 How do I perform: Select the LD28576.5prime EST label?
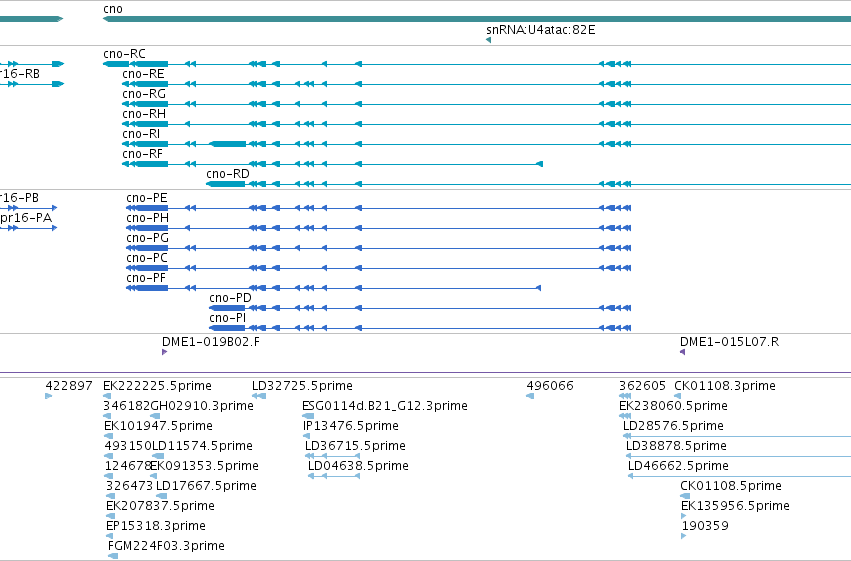tap(674, 426)
